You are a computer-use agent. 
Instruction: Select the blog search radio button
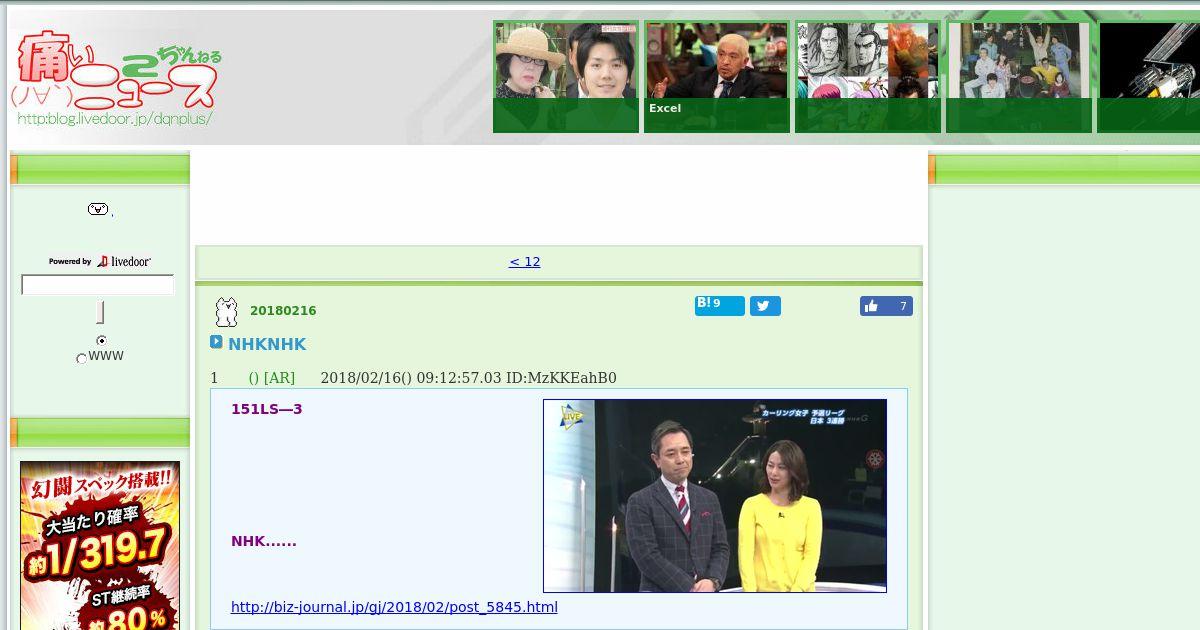(101, 341)
